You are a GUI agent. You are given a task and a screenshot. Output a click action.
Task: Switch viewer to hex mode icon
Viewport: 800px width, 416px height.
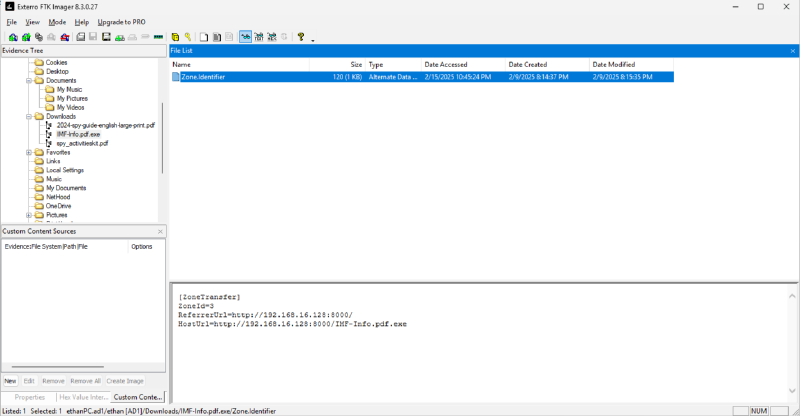tap(271, 37)
